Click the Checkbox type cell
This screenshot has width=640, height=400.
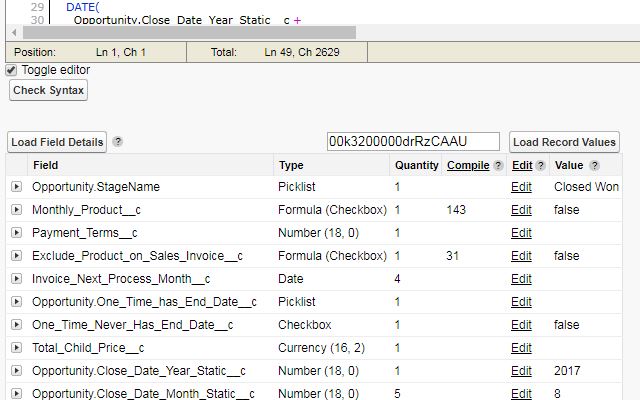tap(304, 325)
